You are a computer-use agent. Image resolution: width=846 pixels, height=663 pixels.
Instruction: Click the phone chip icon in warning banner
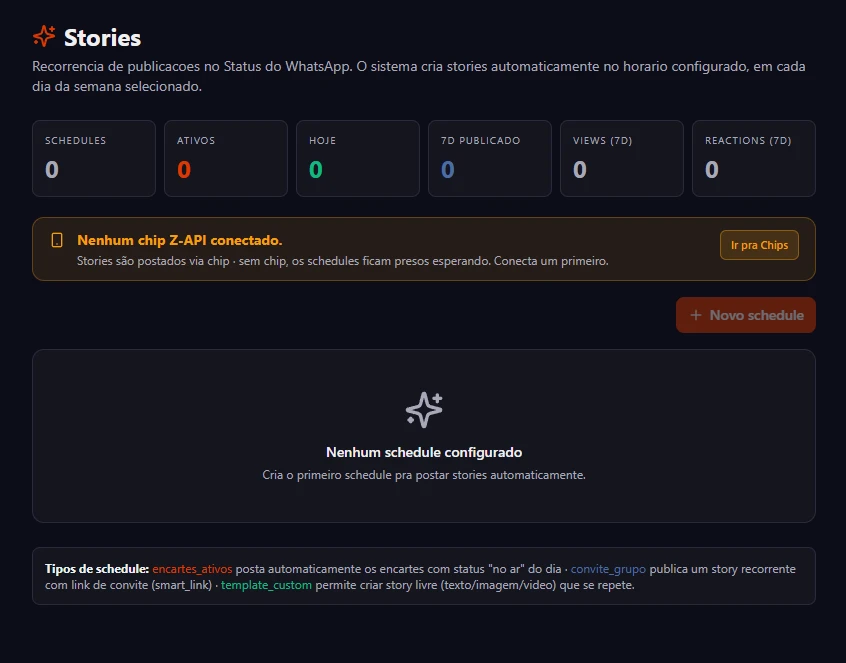pyautogui.click(x=57, y=241)
